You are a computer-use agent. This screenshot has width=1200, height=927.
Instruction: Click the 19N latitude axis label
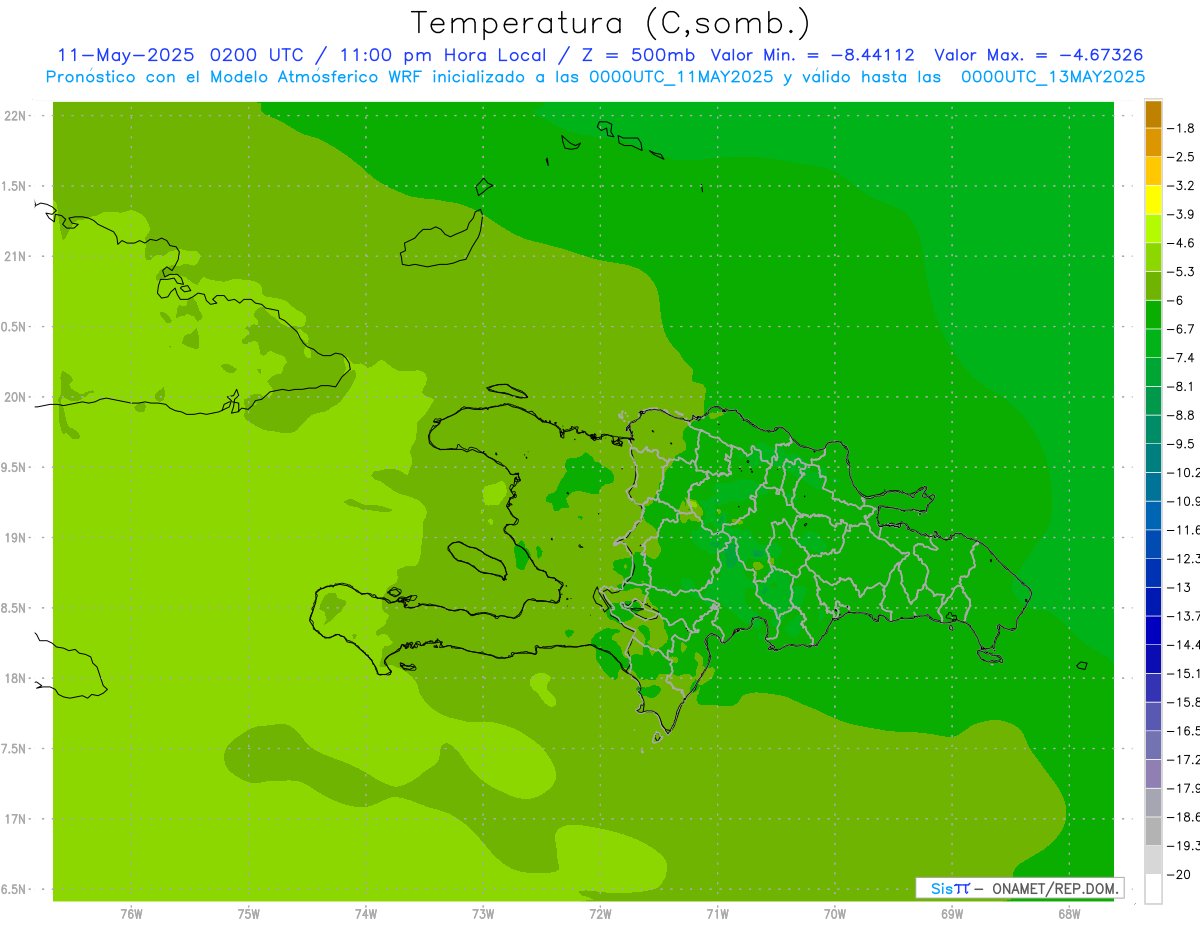click(x=15, y=538)
